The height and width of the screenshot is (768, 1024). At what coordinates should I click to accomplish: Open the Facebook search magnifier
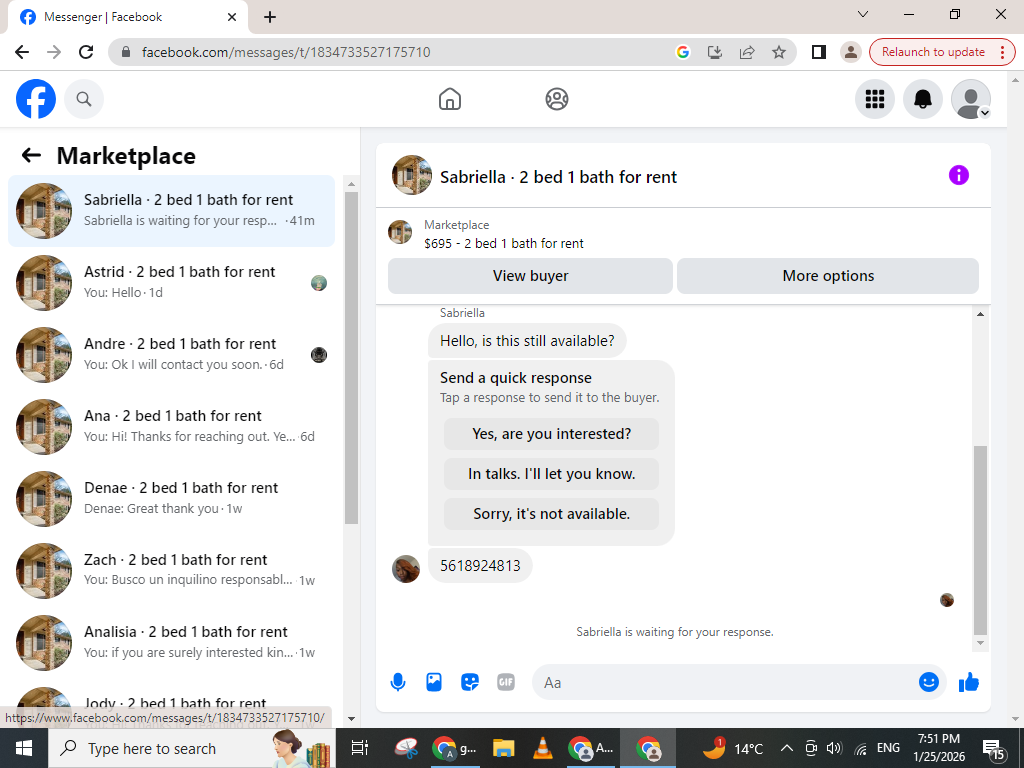84,99
